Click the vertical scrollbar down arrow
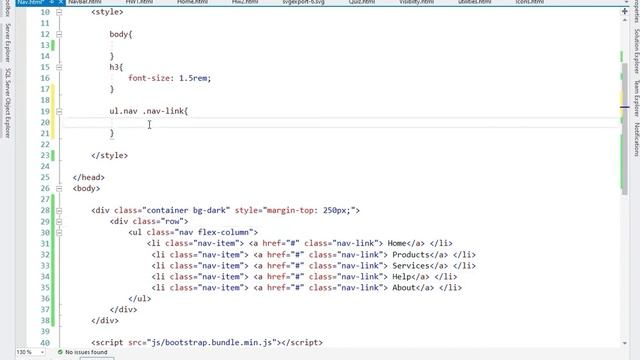640x360 pixels. point(624,343)
